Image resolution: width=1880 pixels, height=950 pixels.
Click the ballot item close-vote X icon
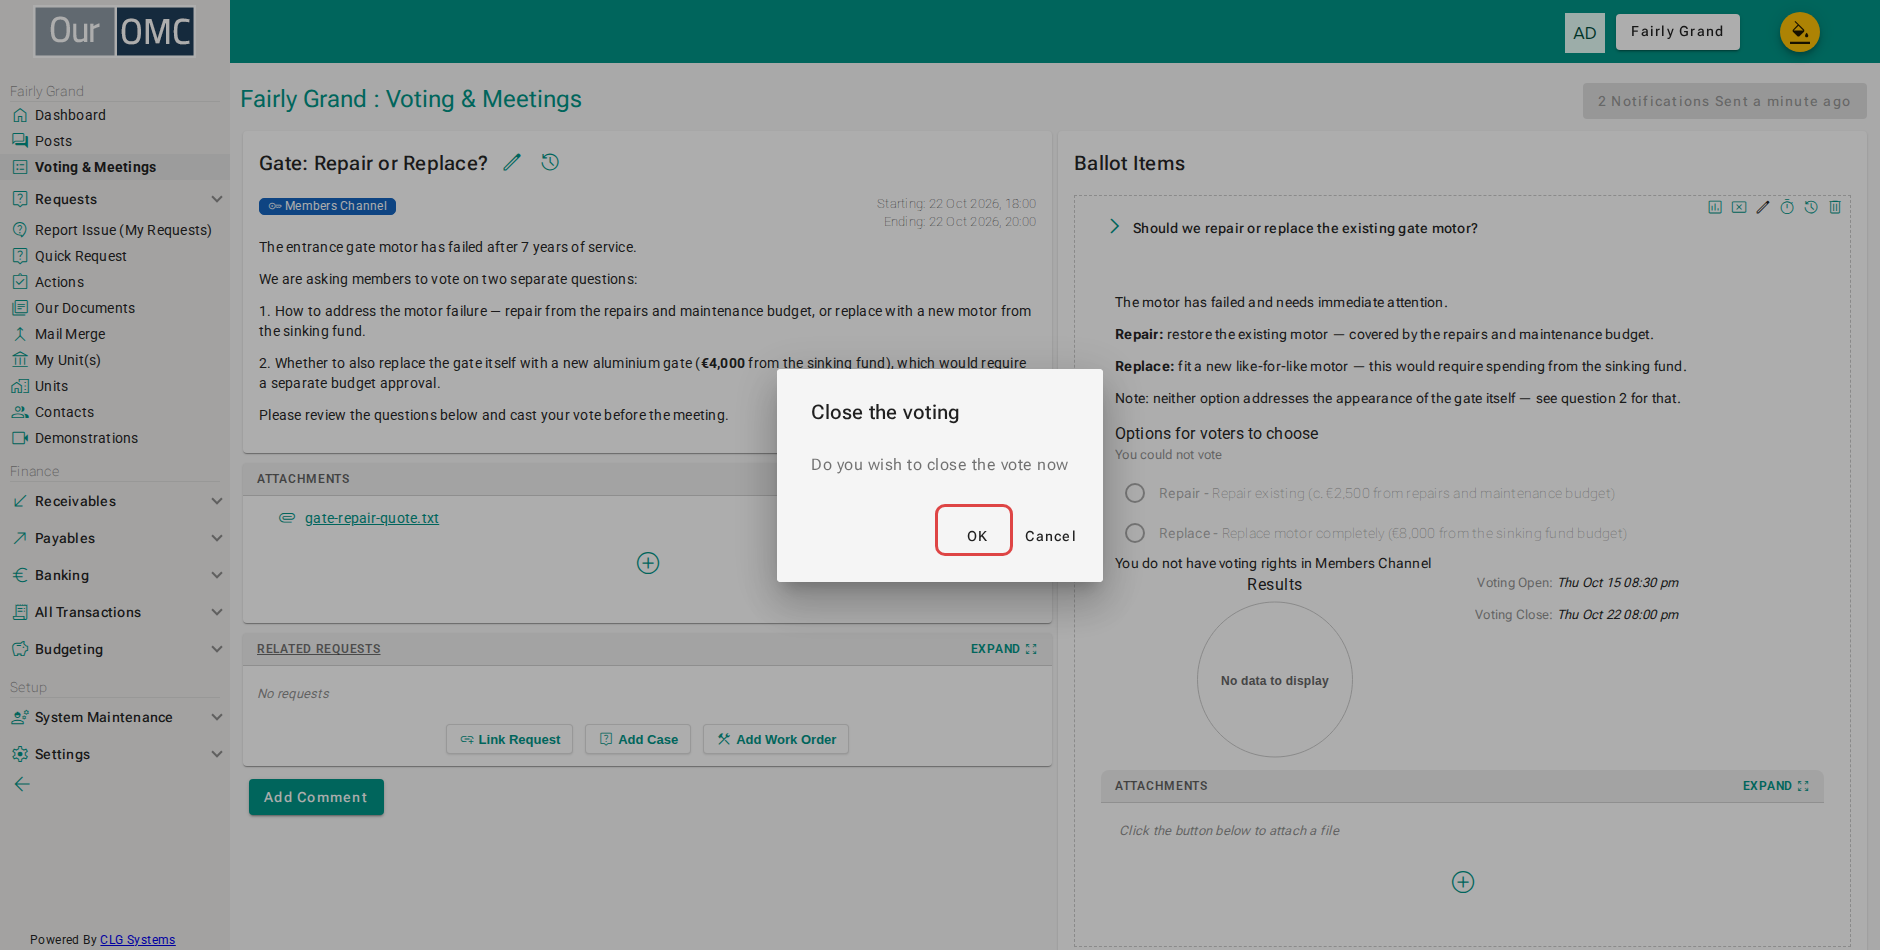[1739, 207]
